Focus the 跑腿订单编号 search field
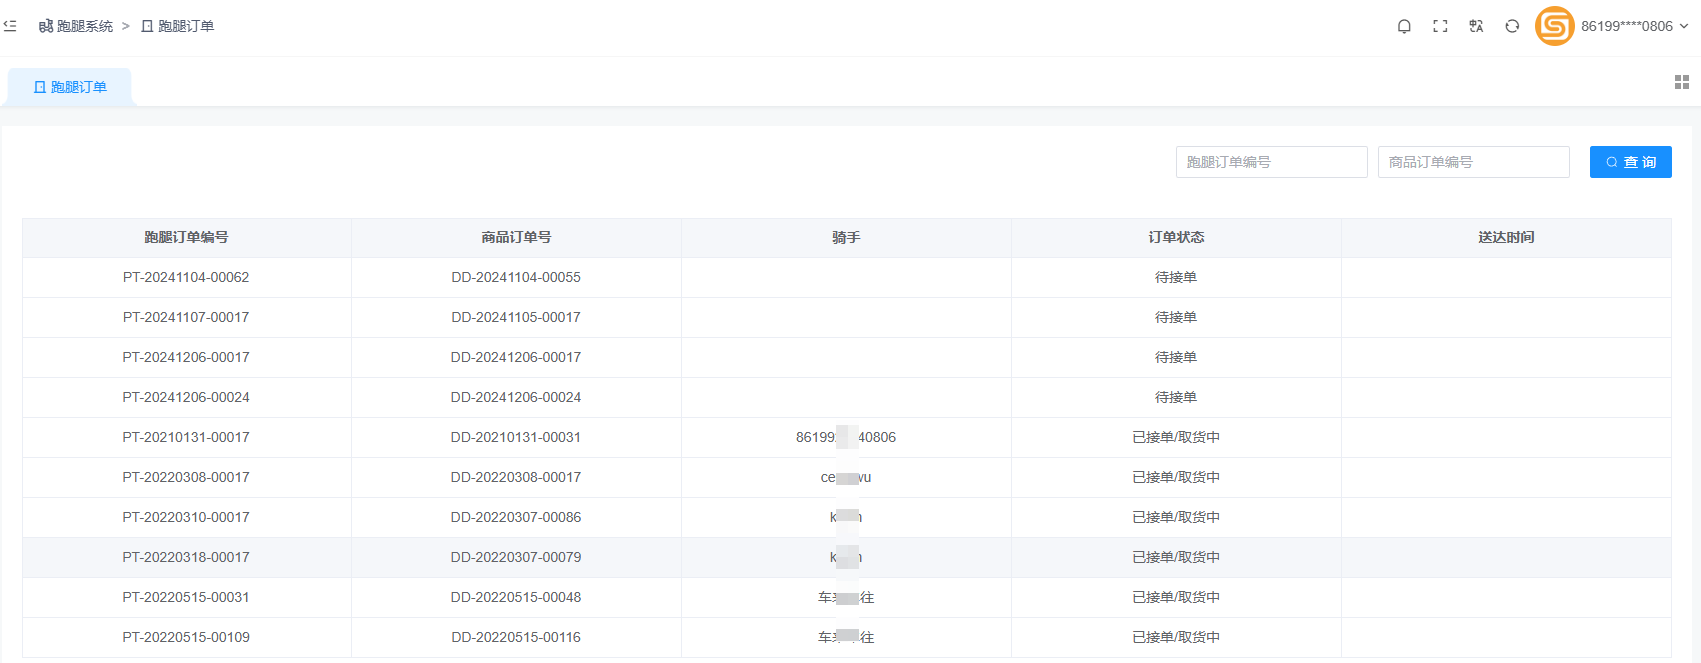Screen dimensions: 1701x663 click(1271, 162)
